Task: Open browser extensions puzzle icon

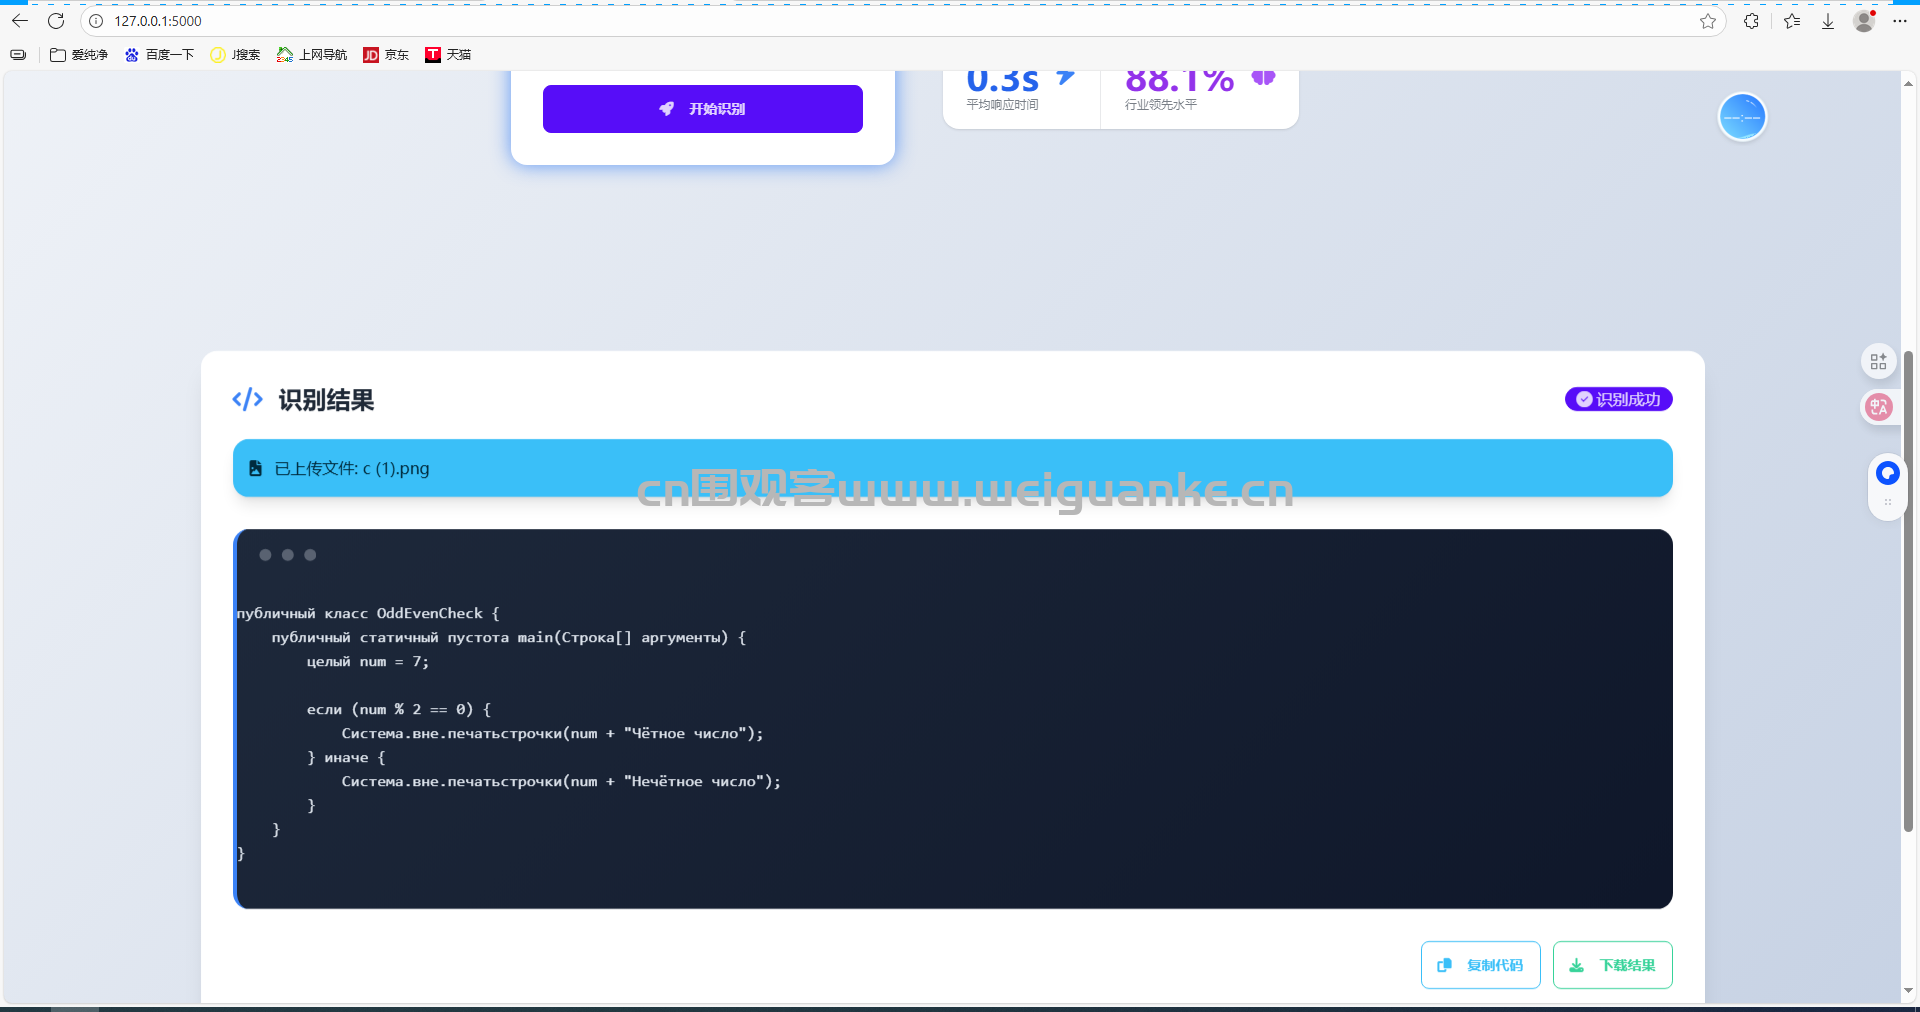Action: tap(1751, 21)
